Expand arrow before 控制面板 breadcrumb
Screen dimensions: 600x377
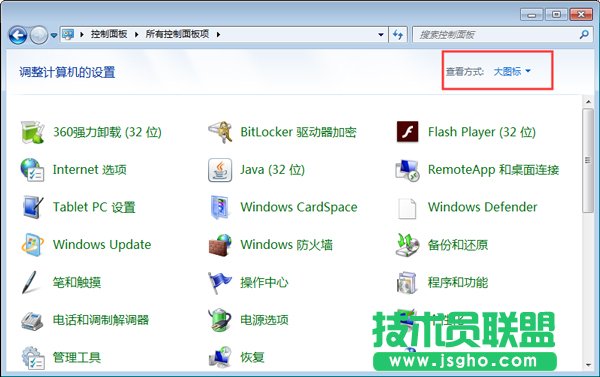[82, 34]
